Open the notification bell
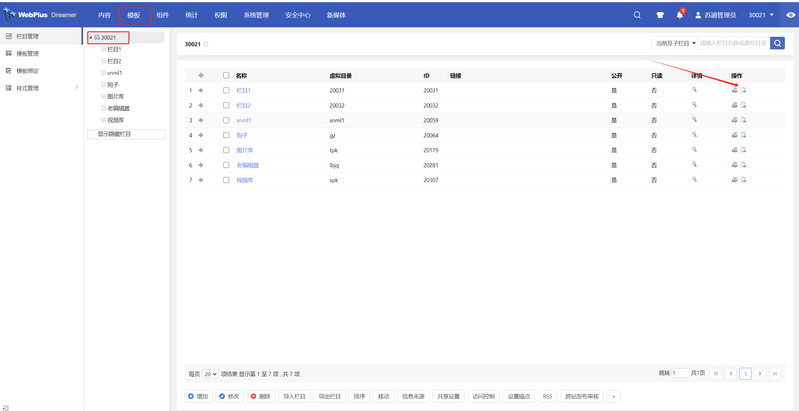 click(x=680, y=15)
